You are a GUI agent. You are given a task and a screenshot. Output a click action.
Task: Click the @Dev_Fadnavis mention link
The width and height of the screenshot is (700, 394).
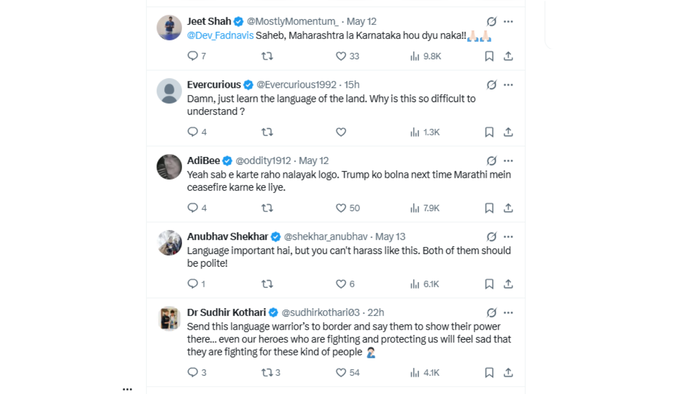tap(220, 35)
